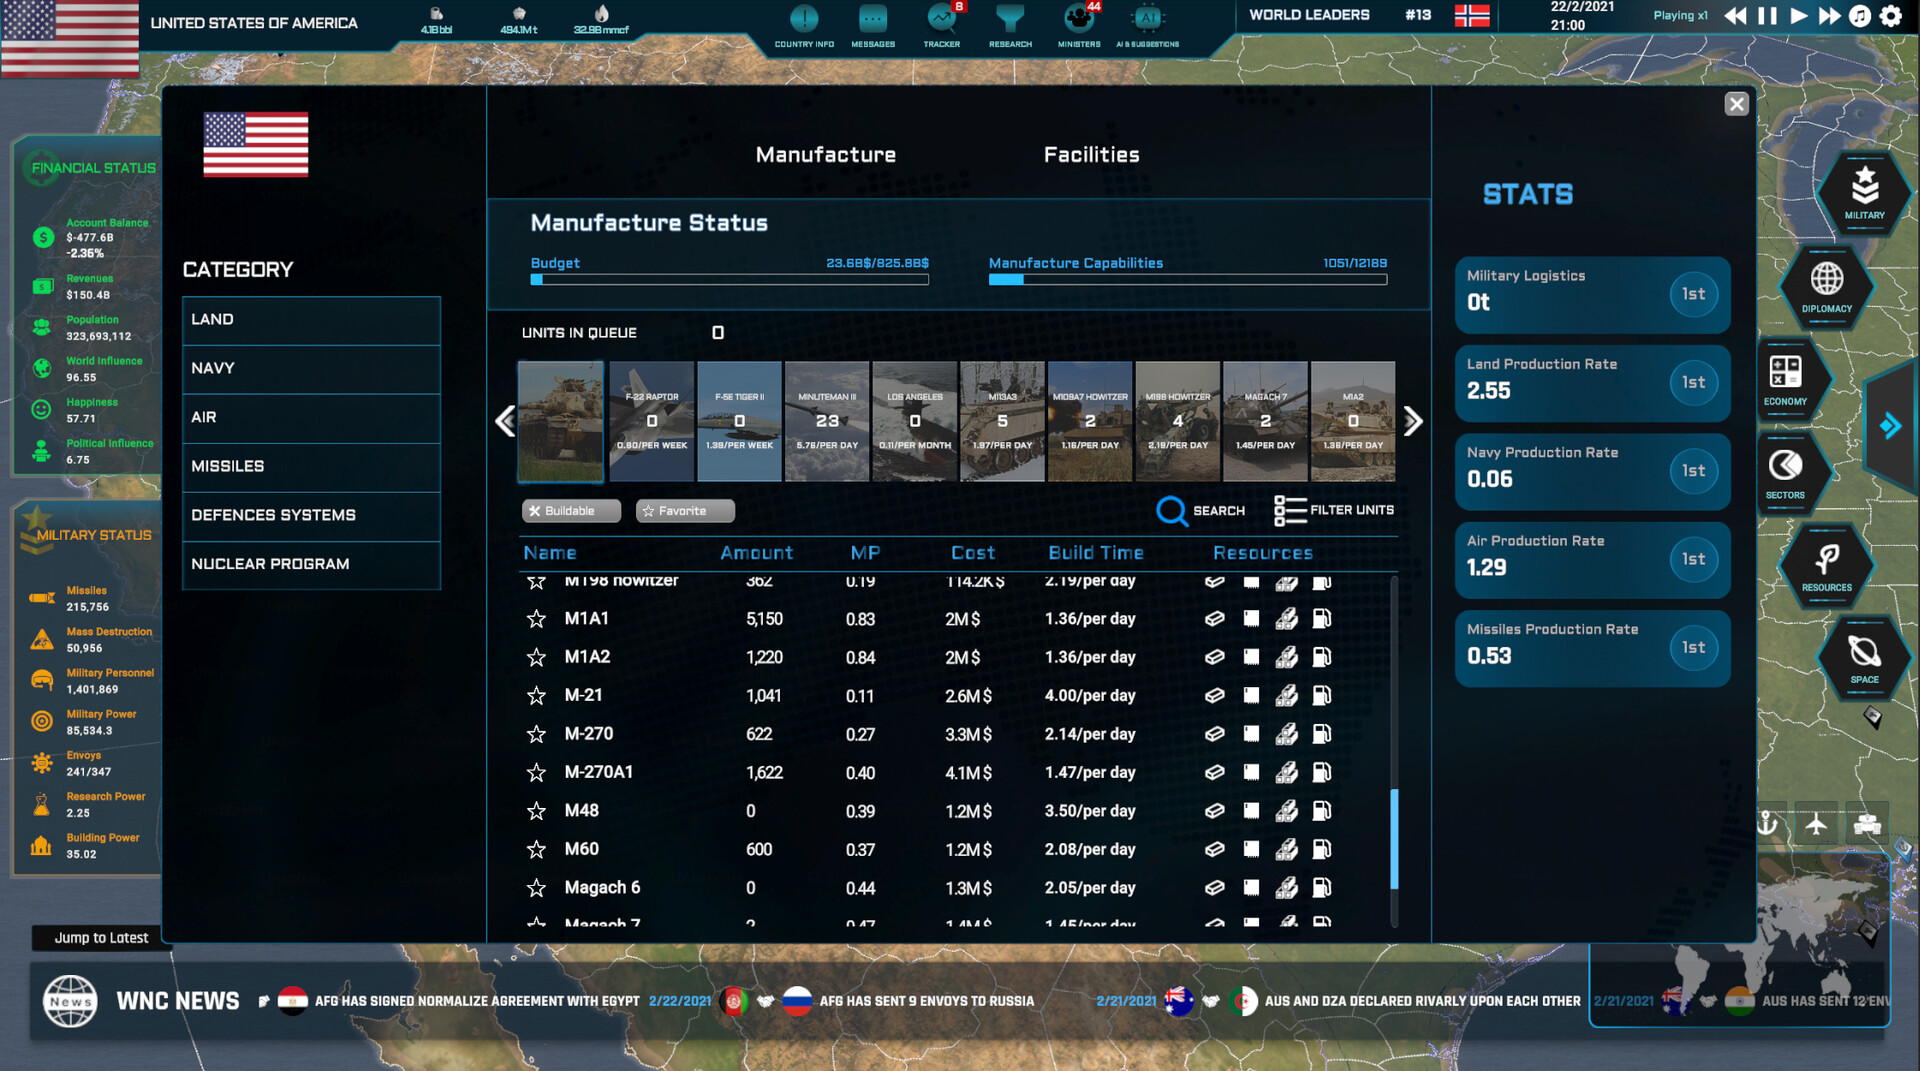Select the Minuteman III unit thumbnail
The height and width of the screenshot is (1071, 1920).
827,421
